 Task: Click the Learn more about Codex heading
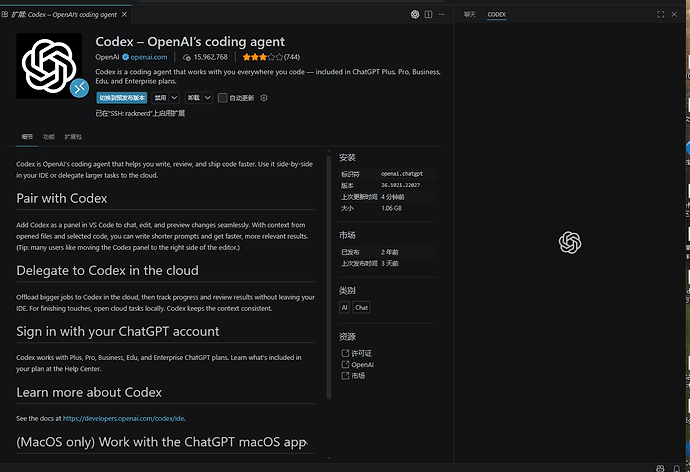click(89, 392)
